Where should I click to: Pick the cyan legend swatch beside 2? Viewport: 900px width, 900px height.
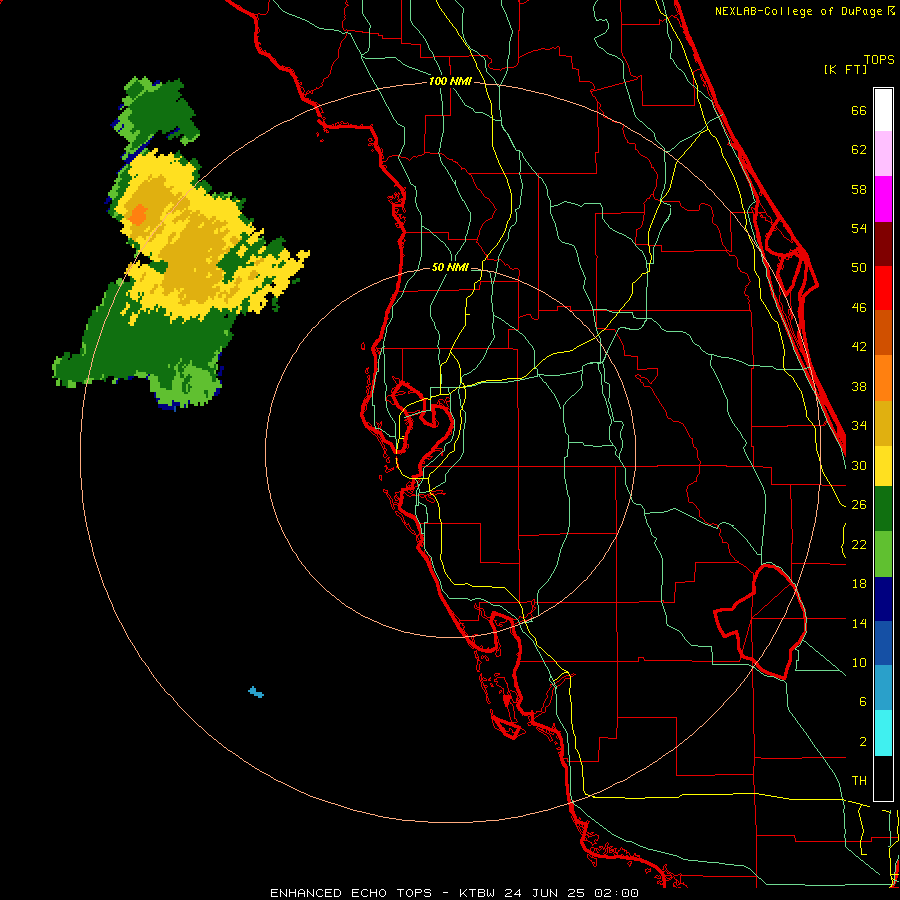click(x=883, y=733)
